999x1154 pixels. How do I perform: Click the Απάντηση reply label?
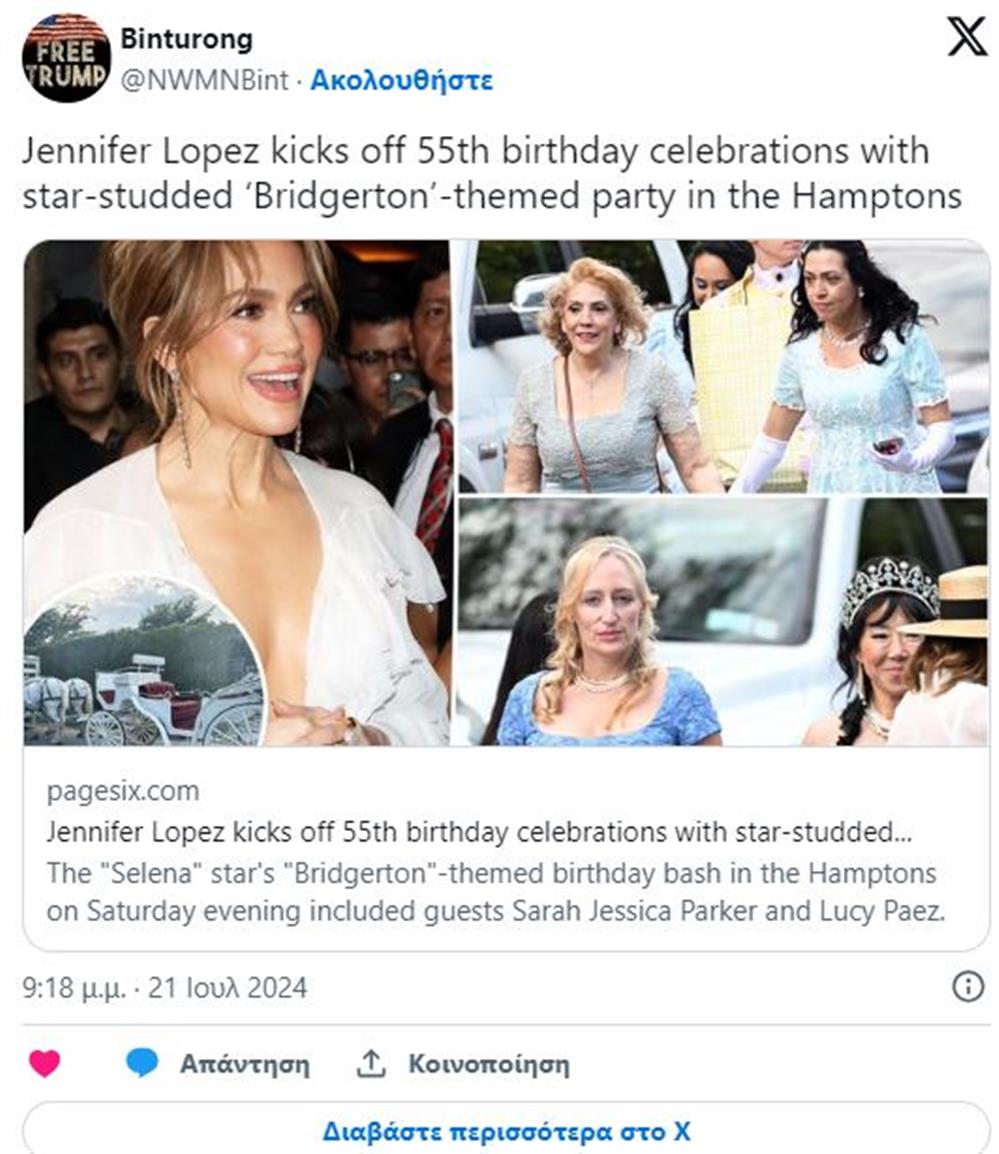(x=244, y=1064)
